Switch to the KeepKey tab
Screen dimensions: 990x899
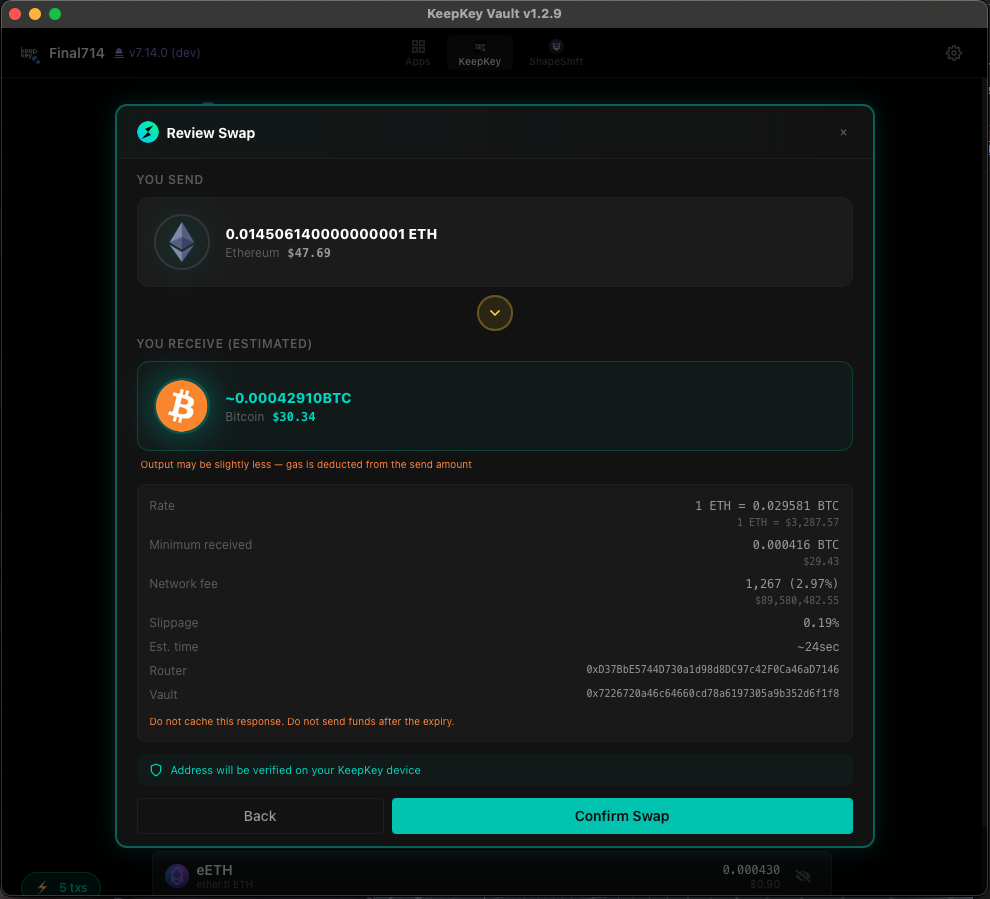pyautogui.click(x=480, y=53)
